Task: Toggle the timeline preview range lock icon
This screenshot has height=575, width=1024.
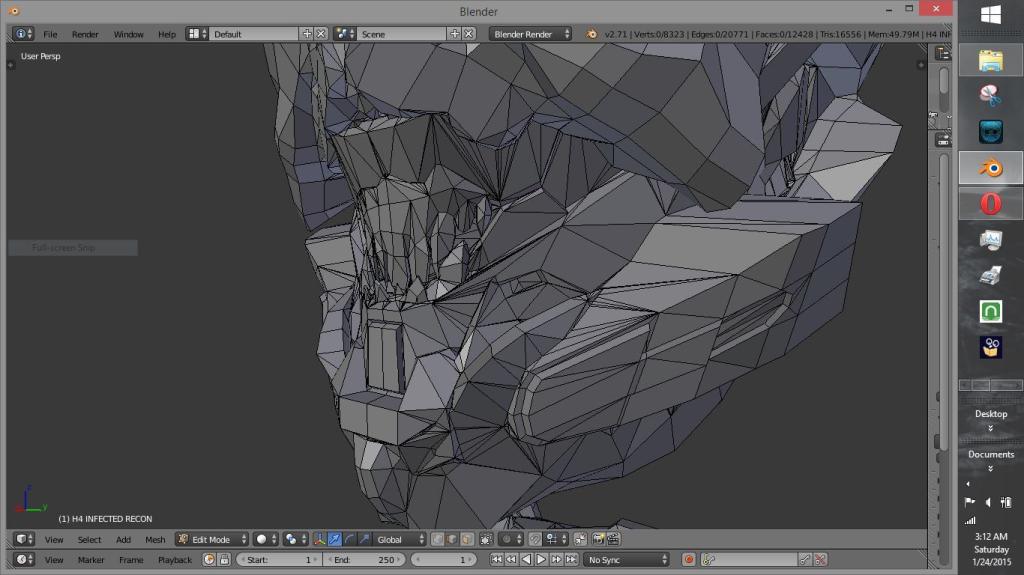Action: [x=224, y=560]
